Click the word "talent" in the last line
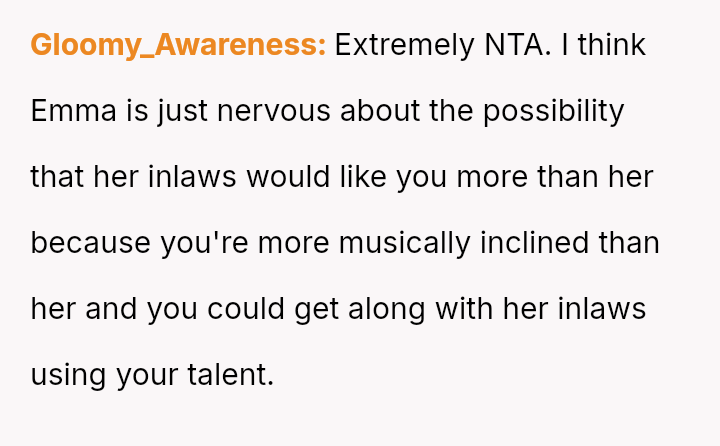Viewport: 720px width, 446px height. click(229, 376)
